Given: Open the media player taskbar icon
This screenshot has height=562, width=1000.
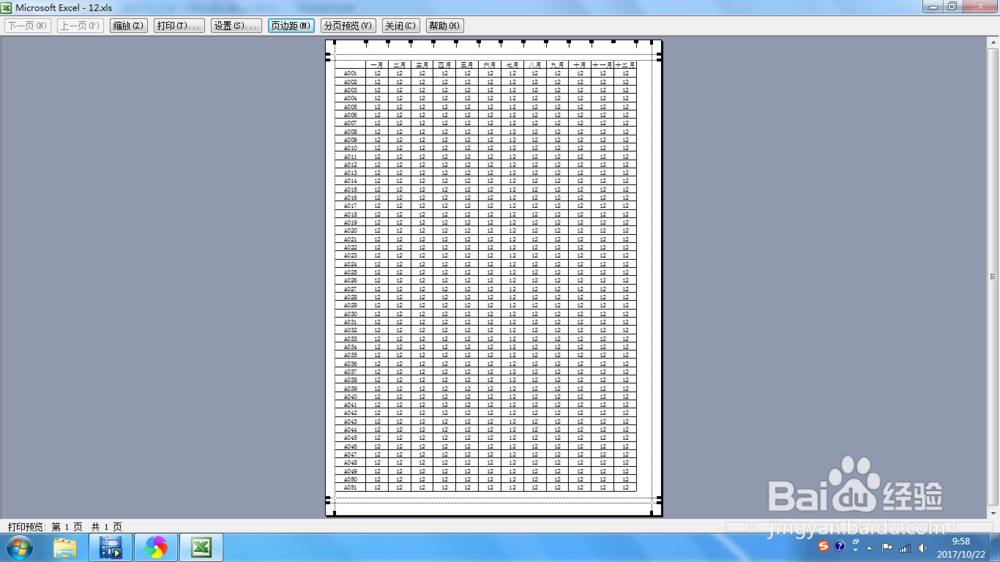Looking at the screenshot, I should pos(110,547).
